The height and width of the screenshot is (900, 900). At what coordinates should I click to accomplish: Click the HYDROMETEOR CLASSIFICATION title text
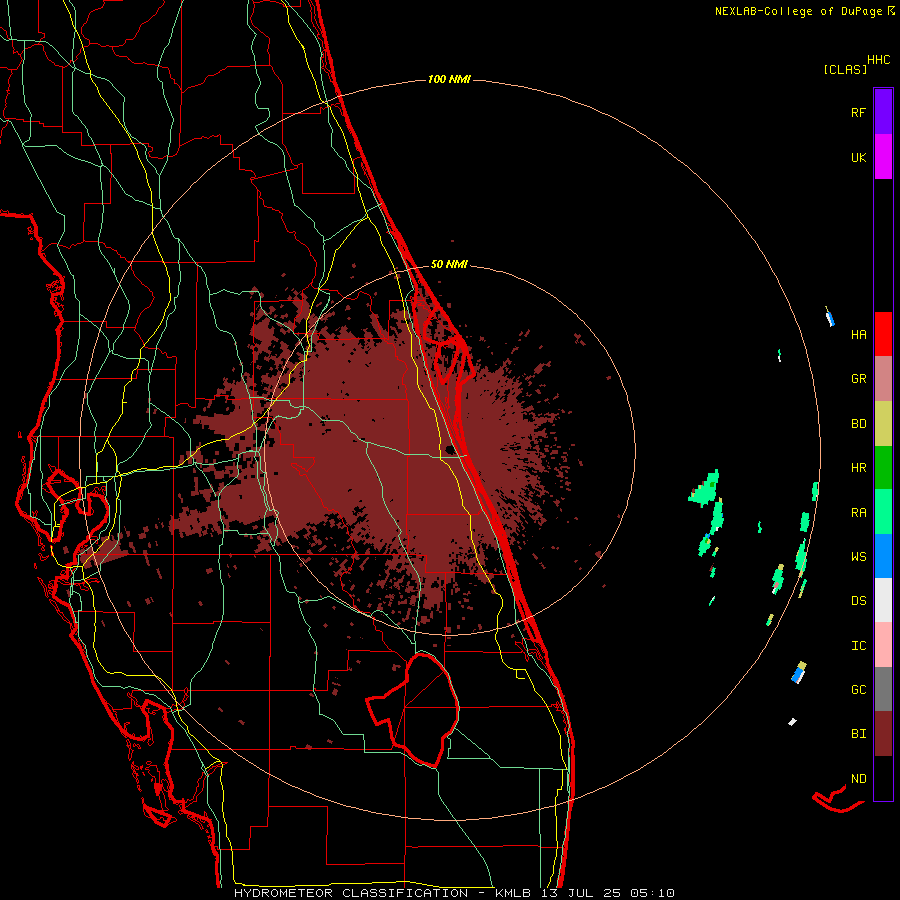(351, 893)
